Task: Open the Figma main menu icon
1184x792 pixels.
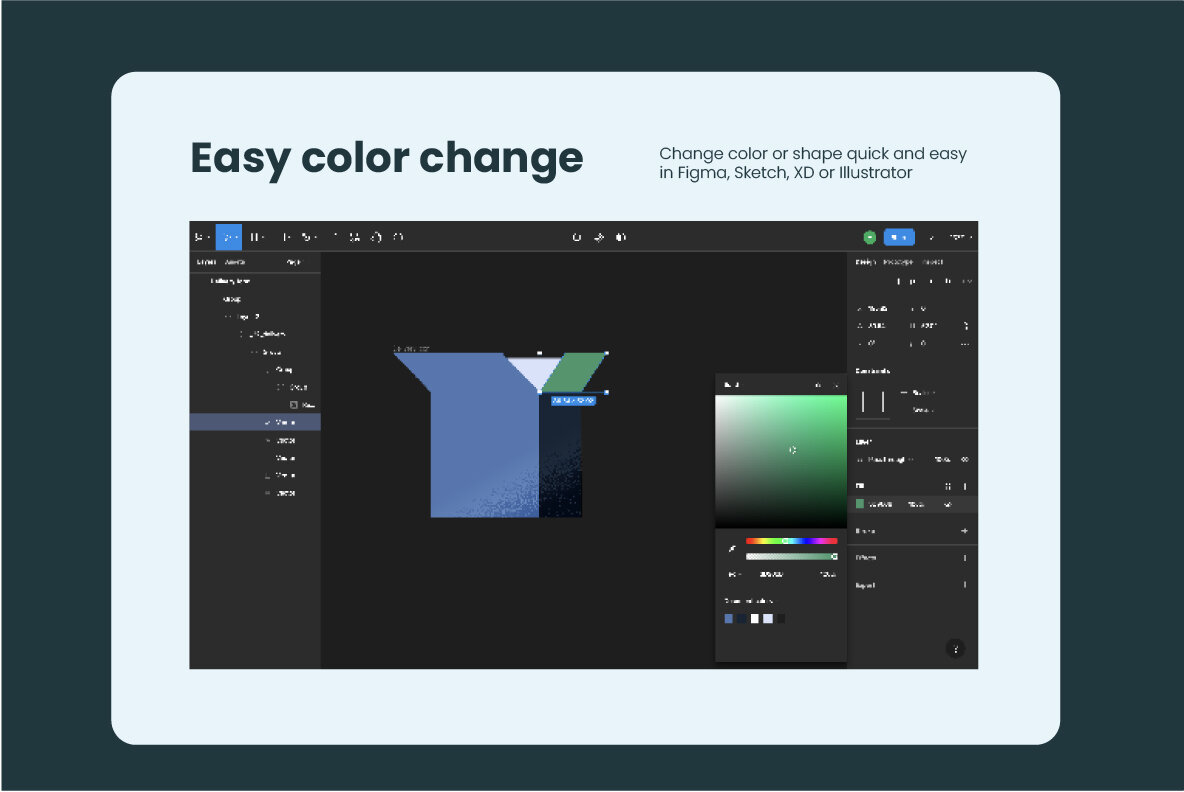Action: pos(200,237)
